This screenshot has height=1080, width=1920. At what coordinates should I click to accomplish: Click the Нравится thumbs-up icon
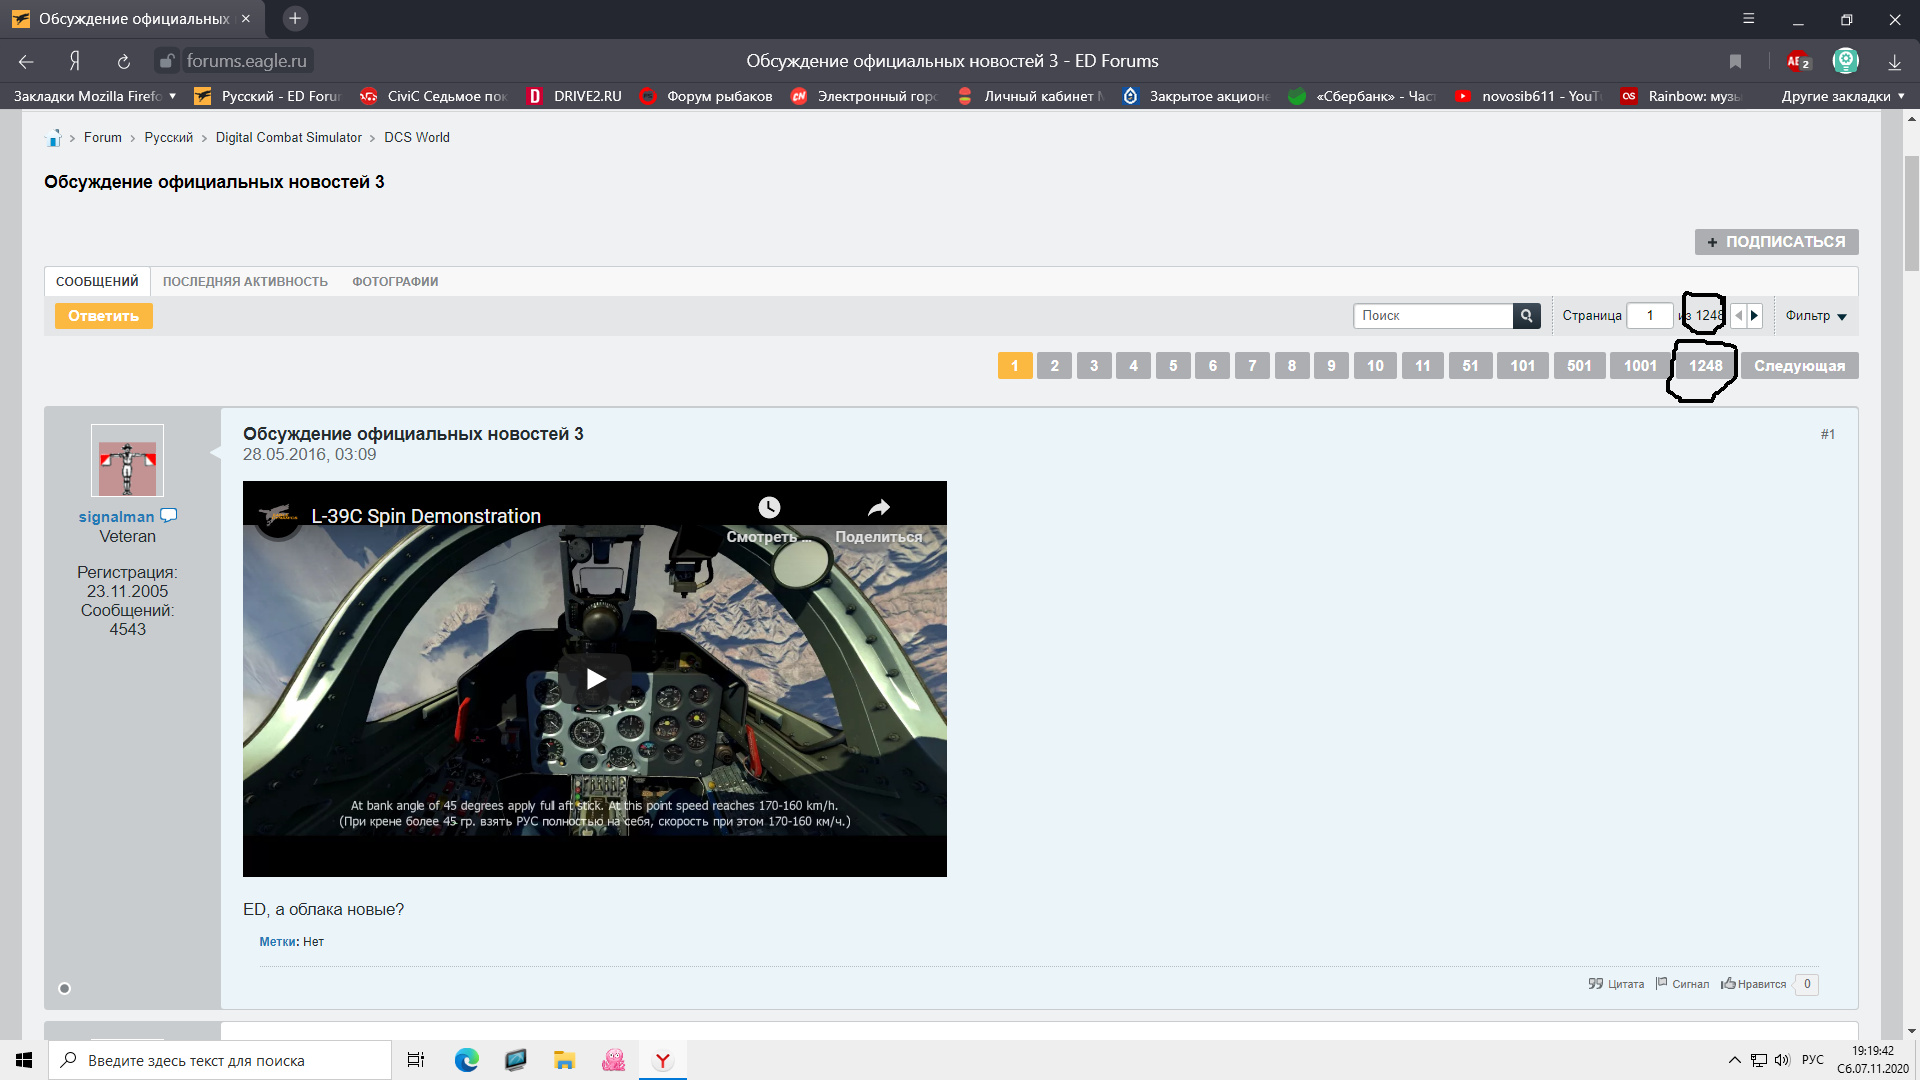tap(1728, 984)
